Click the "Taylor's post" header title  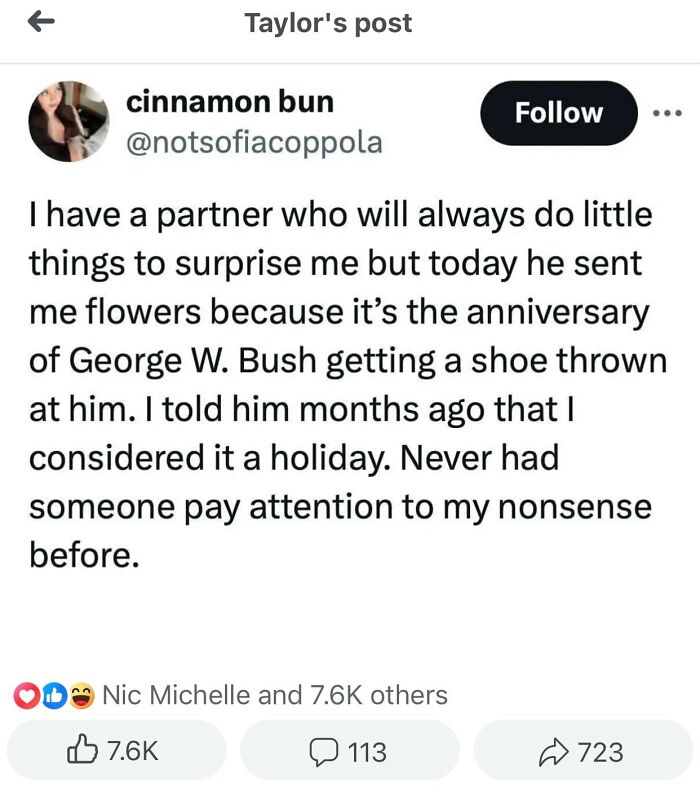click(x=328, y=23)
